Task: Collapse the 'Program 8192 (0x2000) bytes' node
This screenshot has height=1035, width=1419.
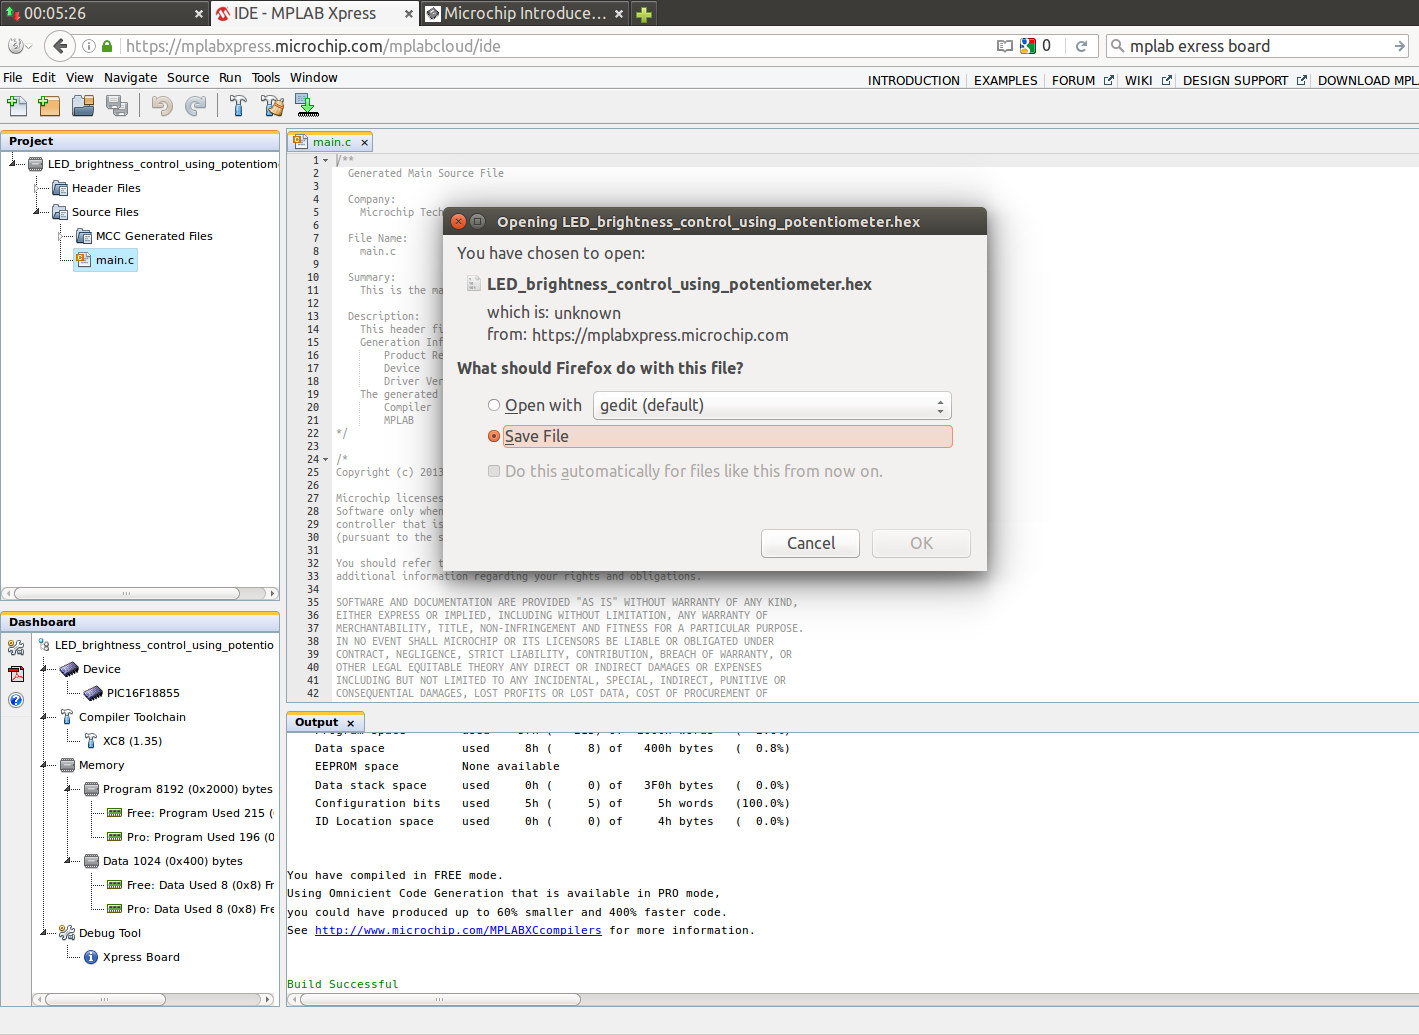Action: pyautogui.click(x=69, y=789)
